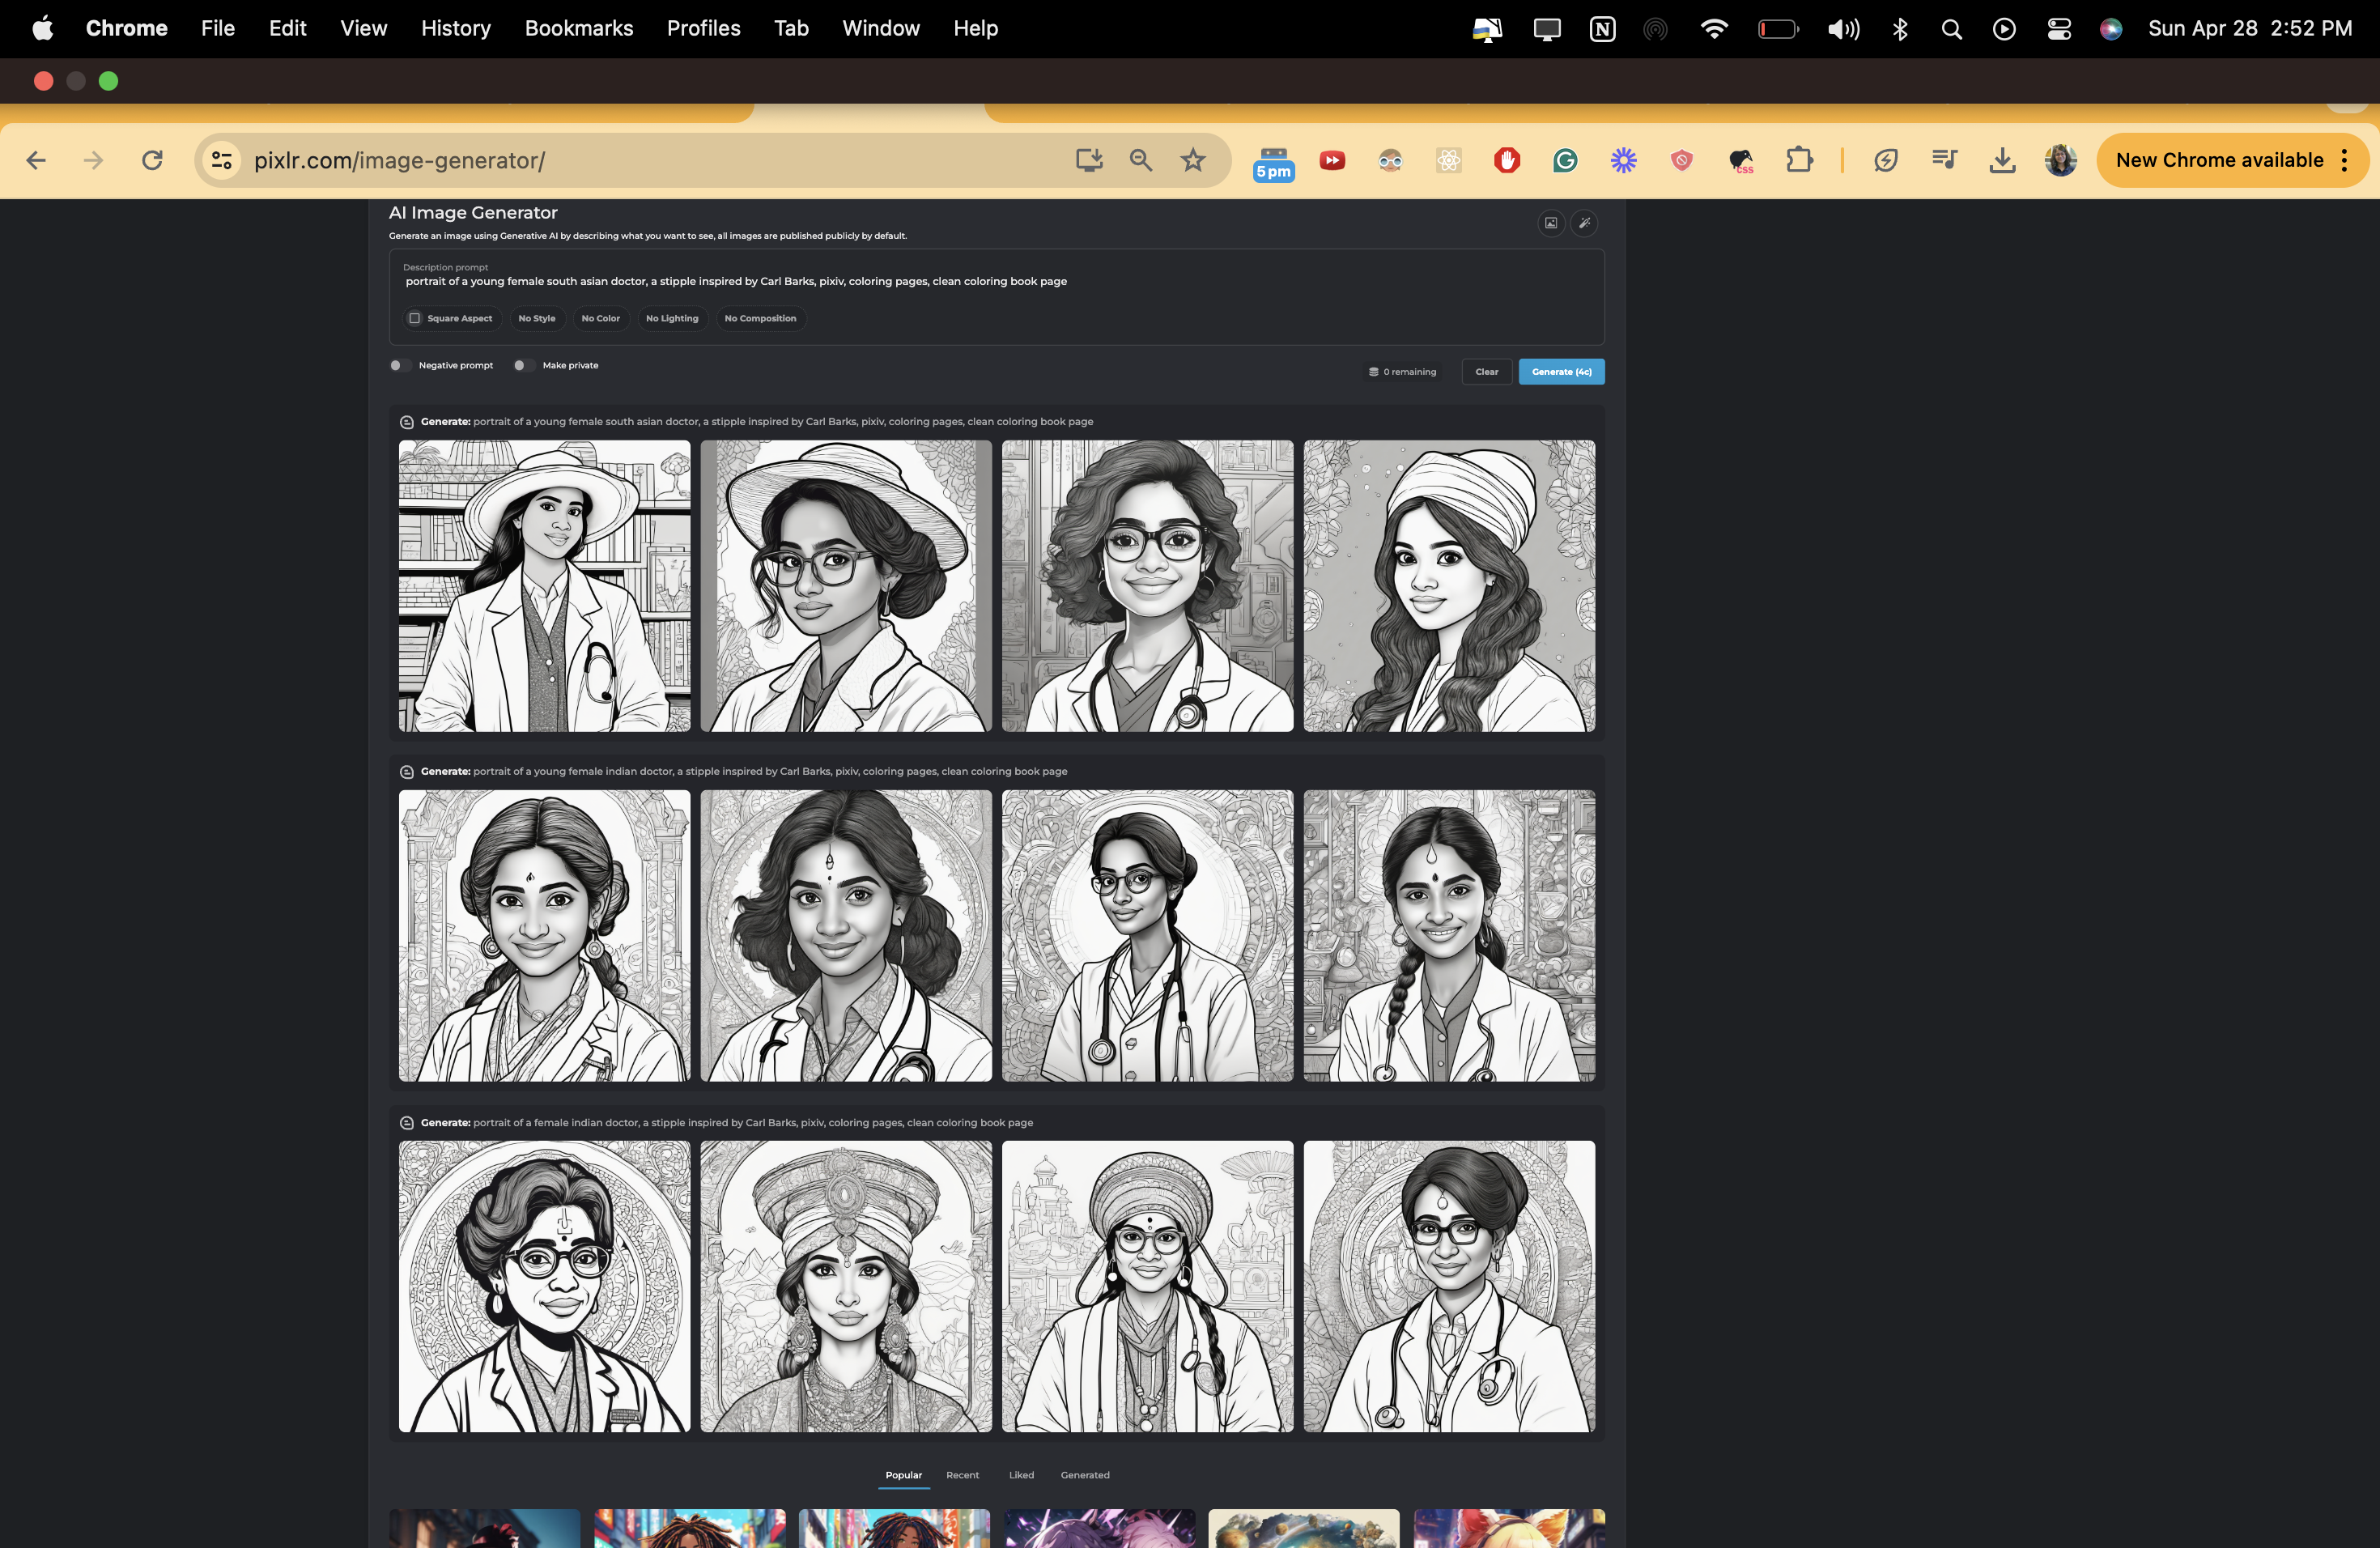Click the image icon beside AI Image Generator title
The image size is (2380, 1548).
pos(1550,223)
